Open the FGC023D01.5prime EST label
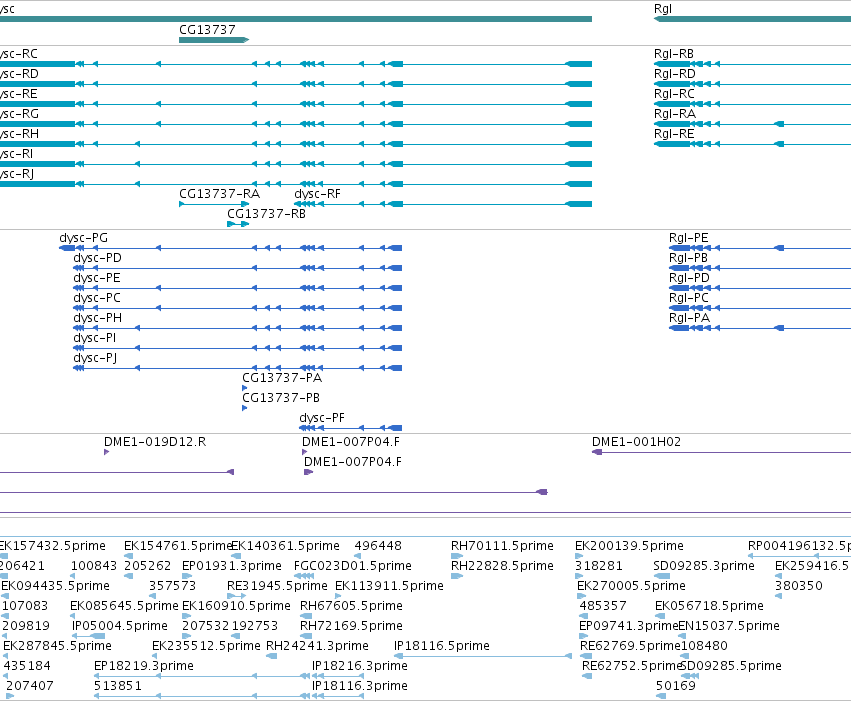Screen dimensions: 851x701 pyautogui.click(x=353, y=566)
